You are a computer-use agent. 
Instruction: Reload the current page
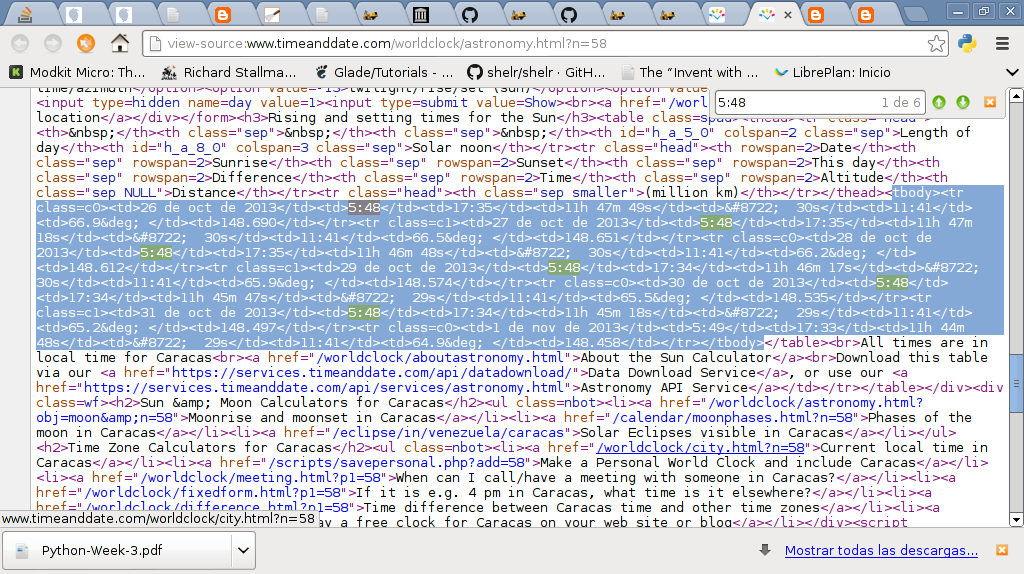point(86,44)
